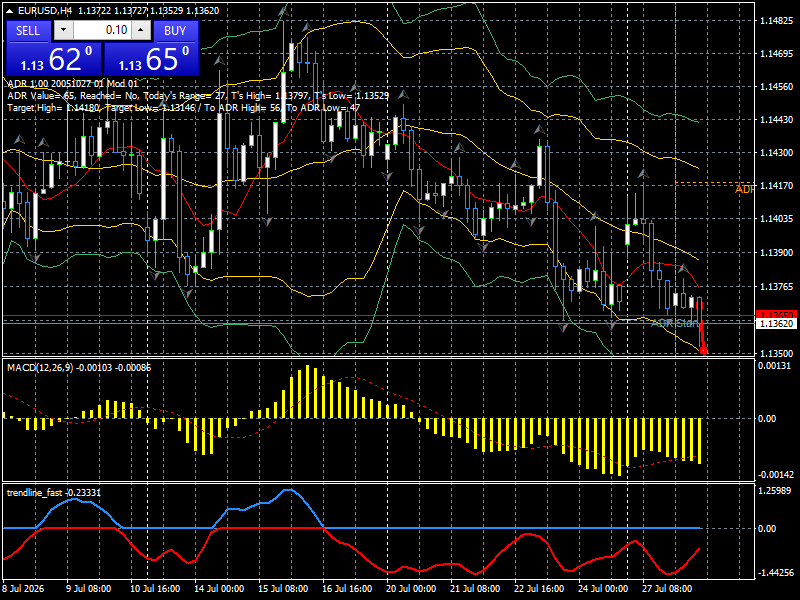Image resolution: width=800 pixels, height=600 pixels.
Task: Click the SELL button in the trade panel
Action: (28, 31)
